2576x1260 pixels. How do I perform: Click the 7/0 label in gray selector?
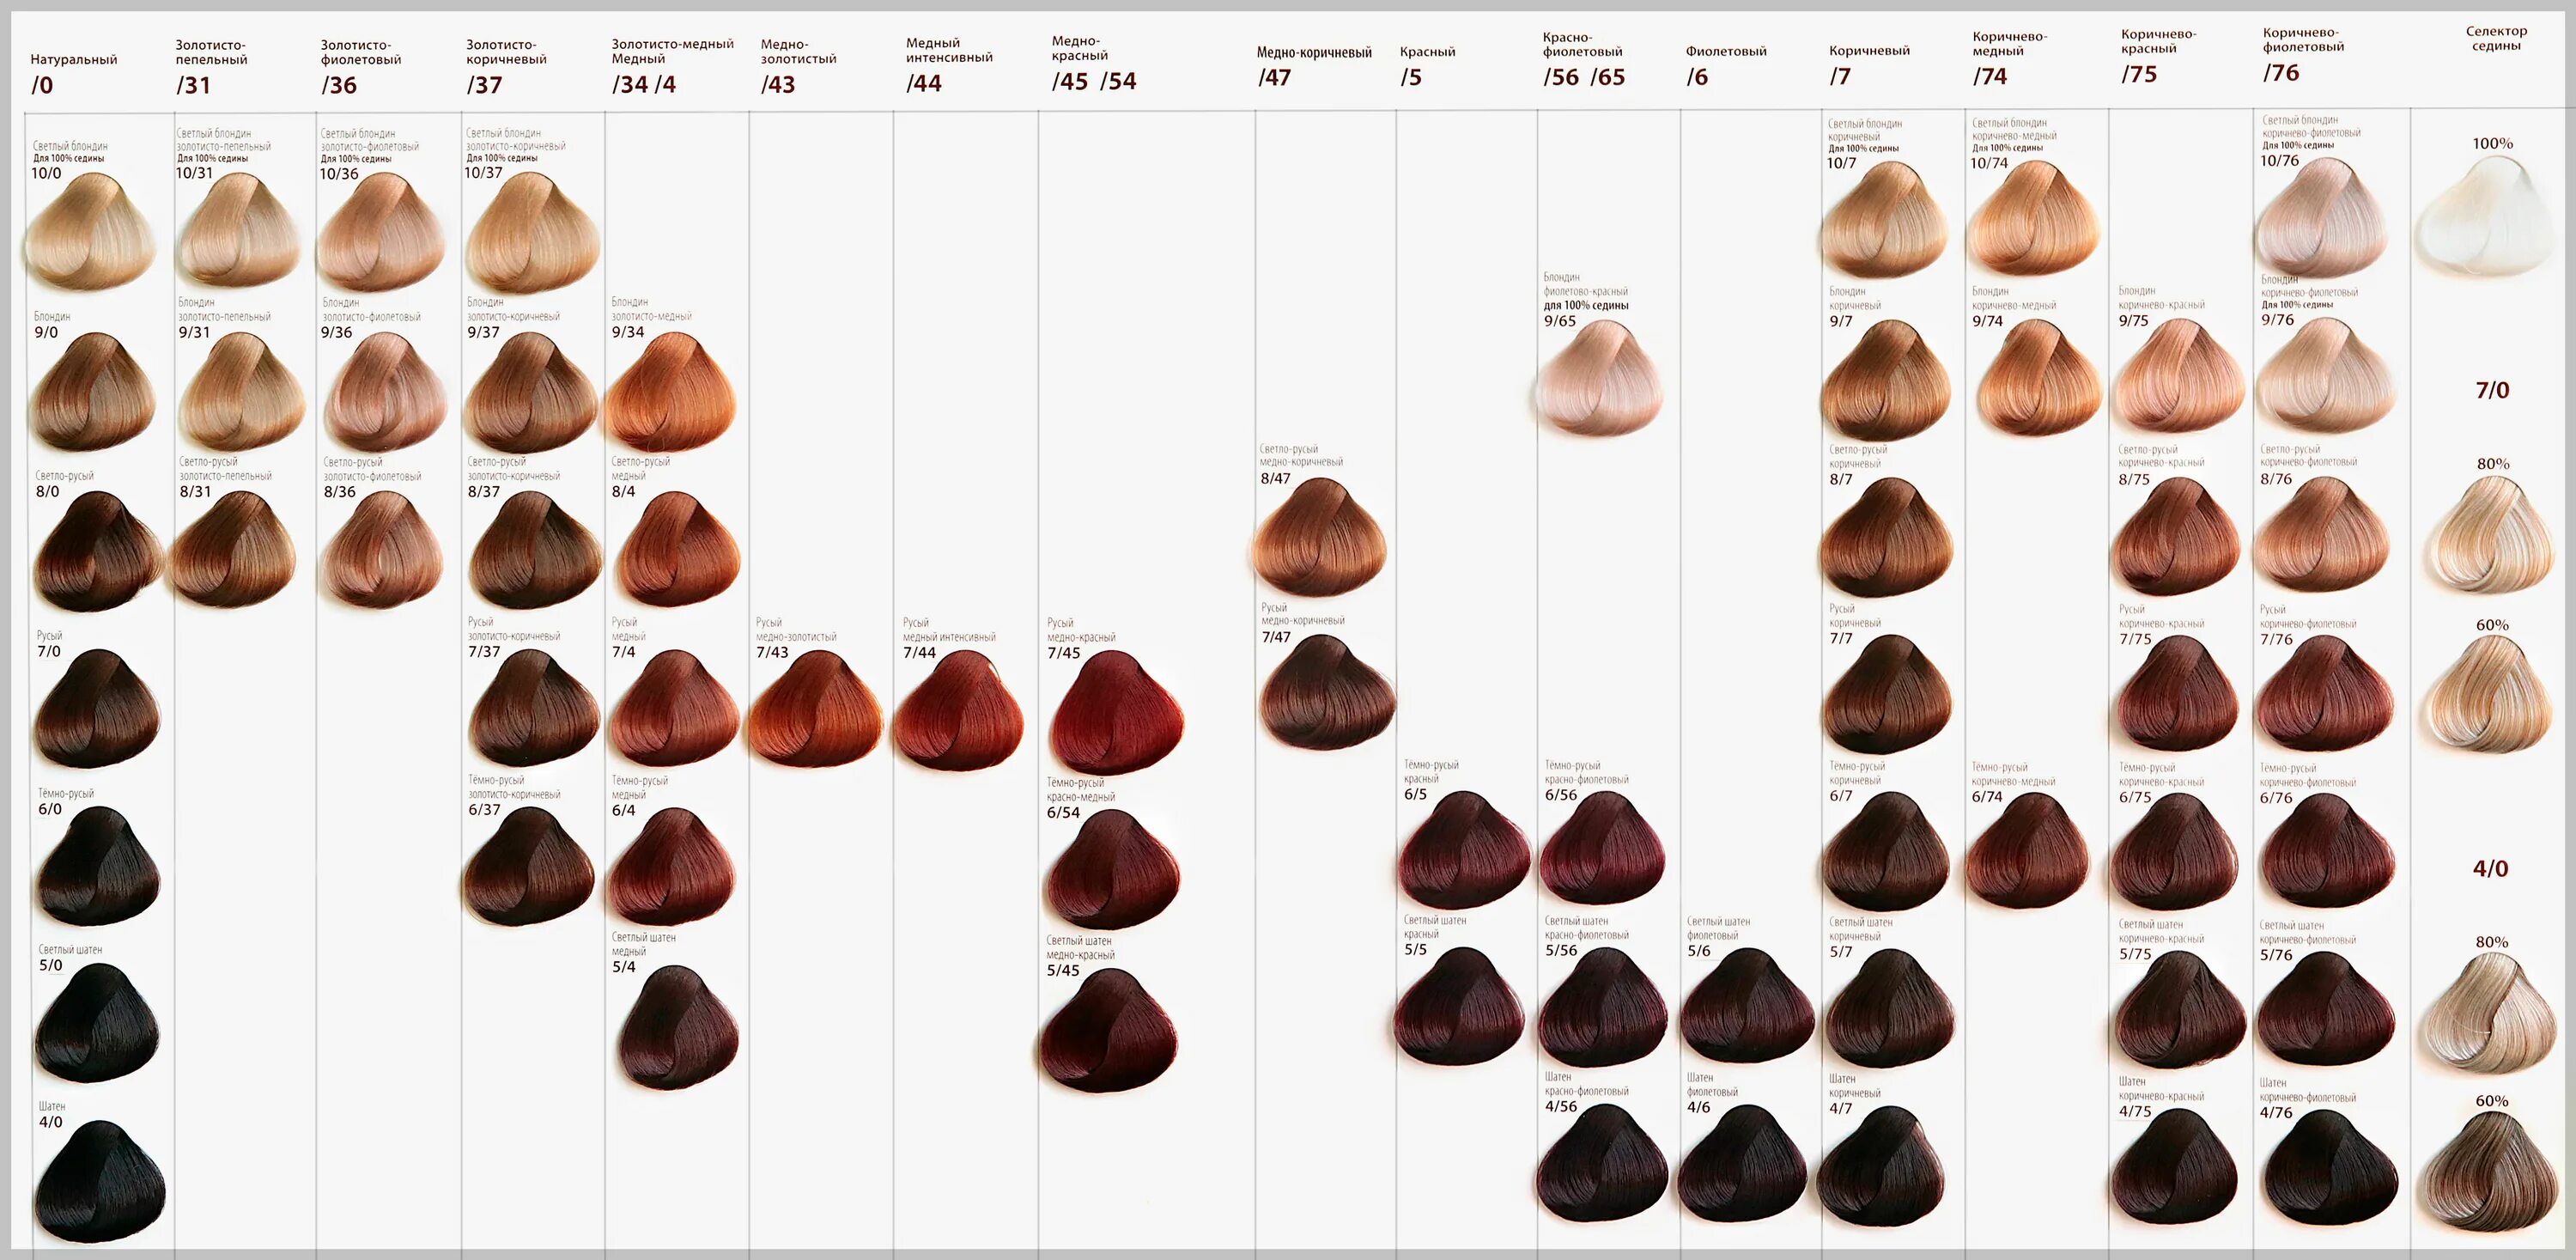click(x=2492, y=391)
